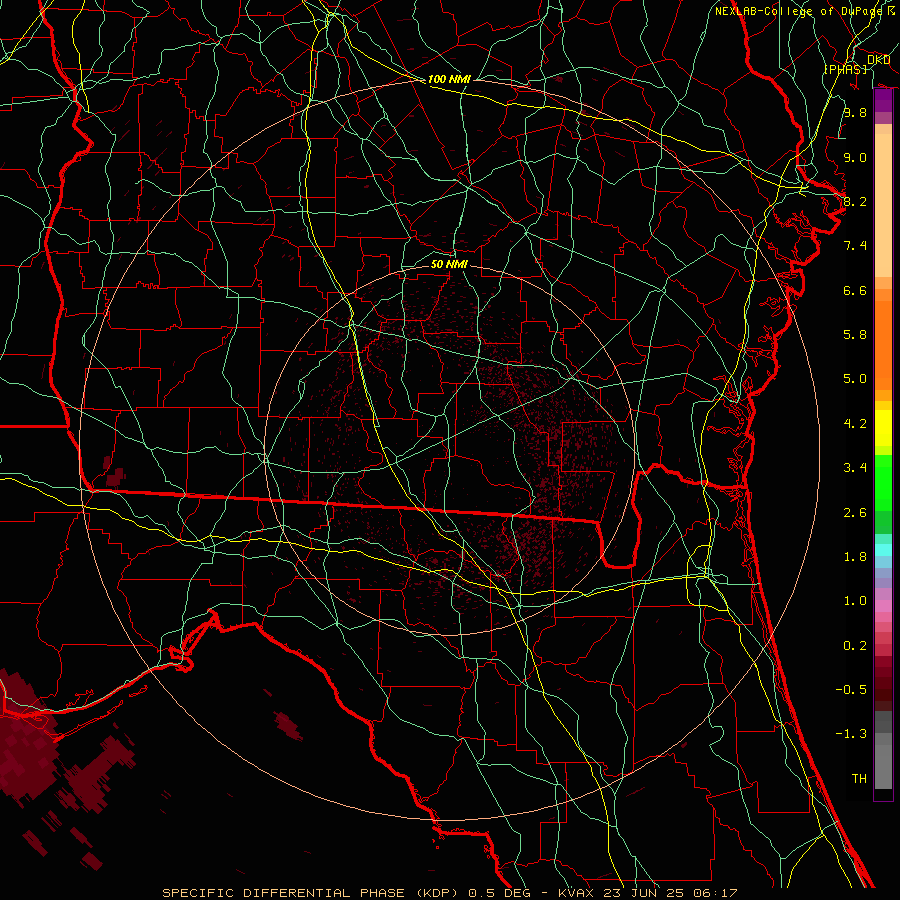Pick the bright orange segment of the color bar
The width and height of the screenshot is (900, 900).
point(883,345)
